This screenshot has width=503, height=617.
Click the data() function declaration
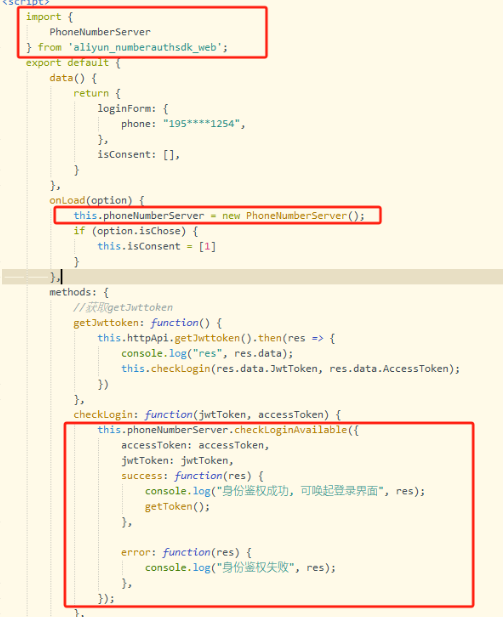click(73, 78)
